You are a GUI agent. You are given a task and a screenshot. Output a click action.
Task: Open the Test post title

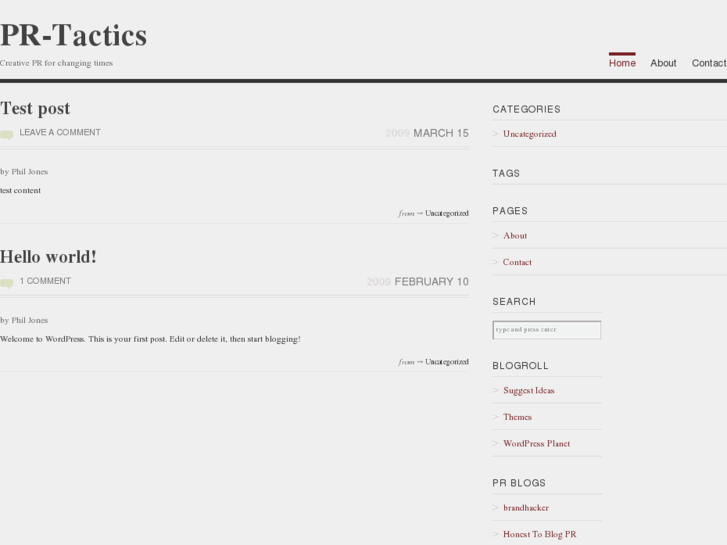coord(35,108)
